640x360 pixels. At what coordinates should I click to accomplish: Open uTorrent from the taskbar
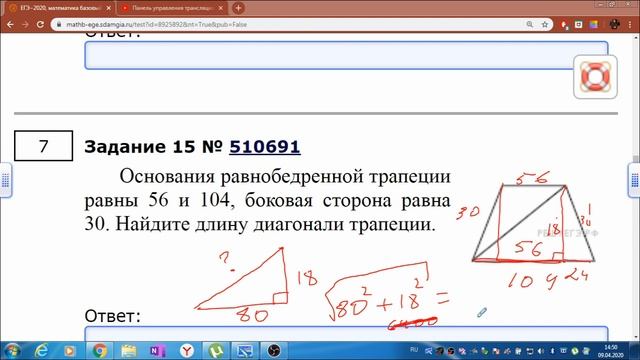point(216,351)
